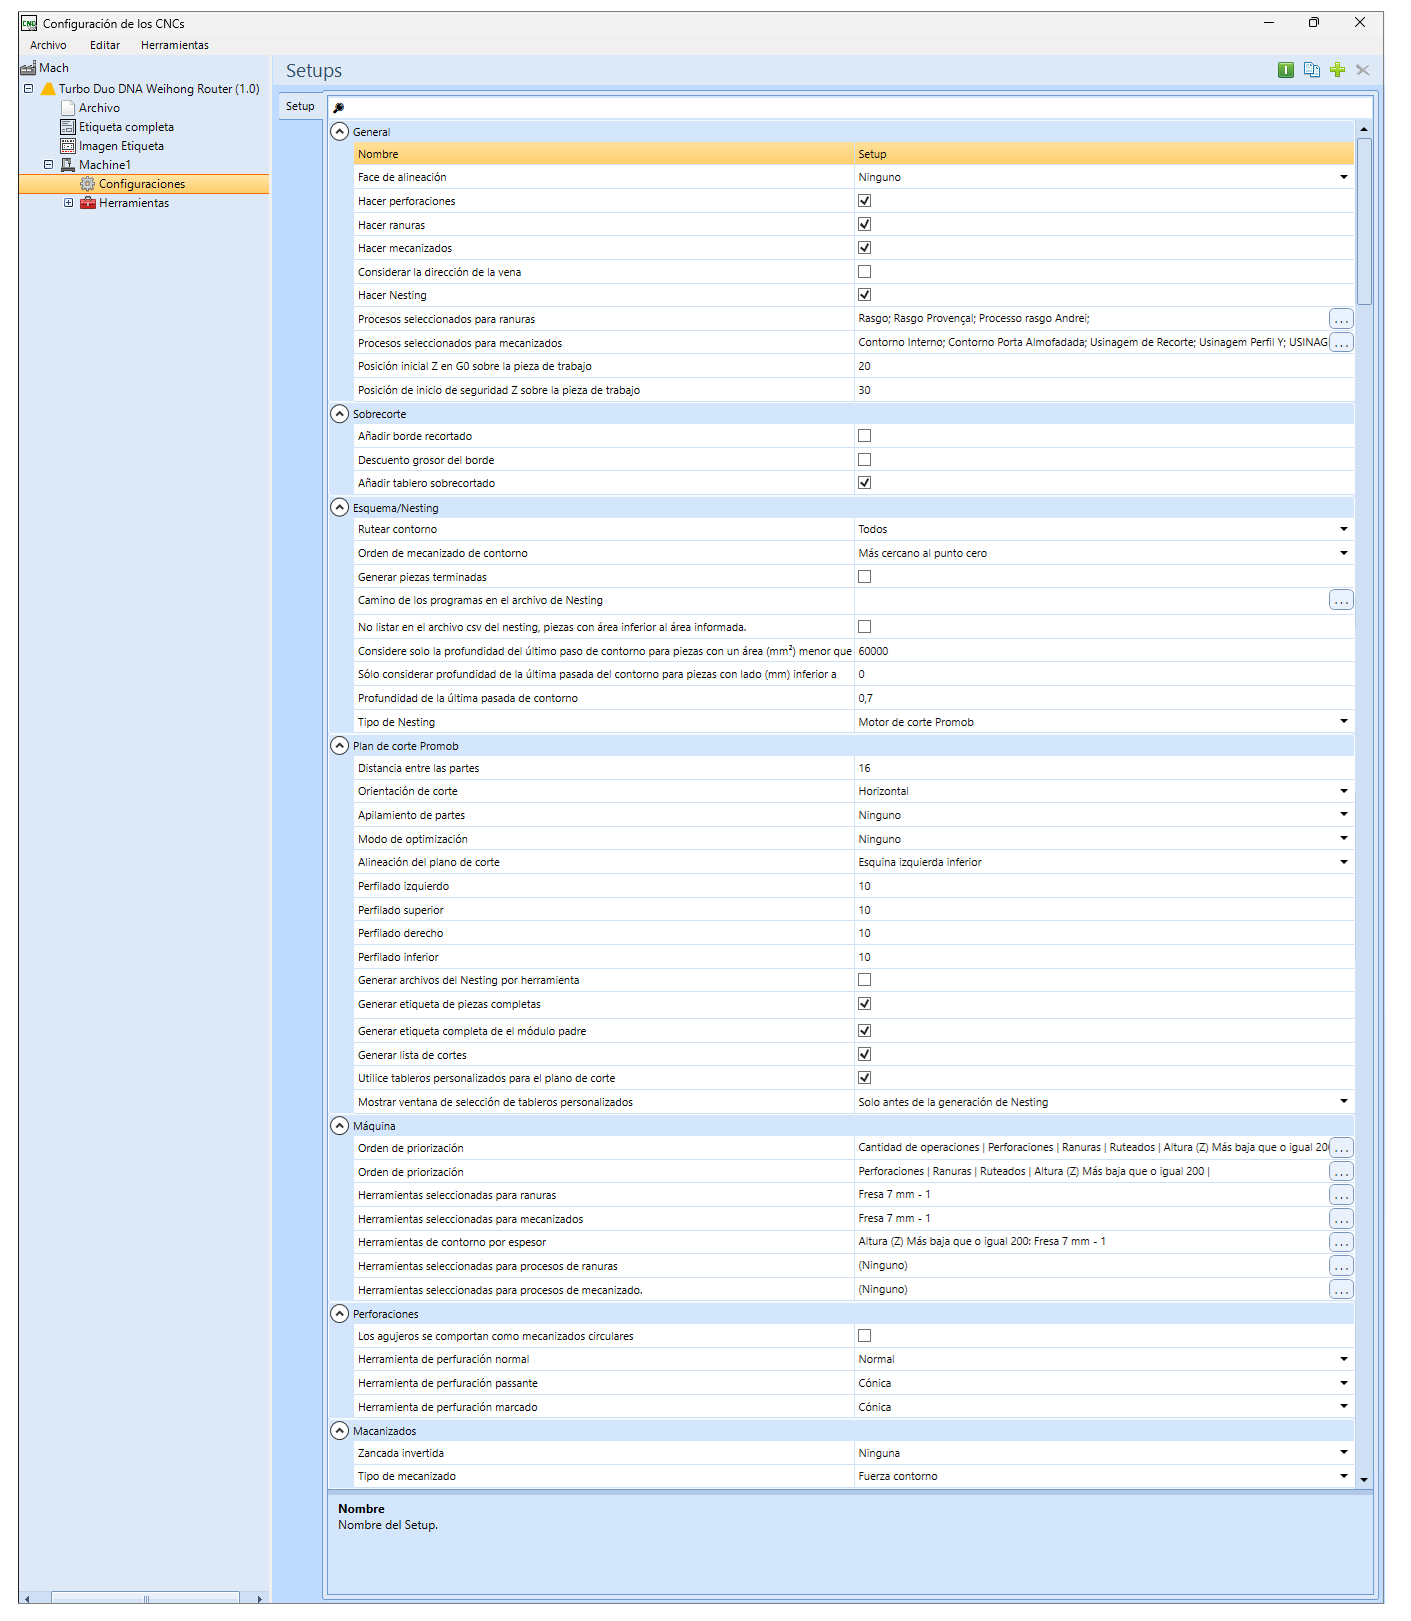The width and height of the screenshot is (1411, 1621).
Task: Open Orden de mecanizado de contorno dropdown
Action: tap(1343, 553)
